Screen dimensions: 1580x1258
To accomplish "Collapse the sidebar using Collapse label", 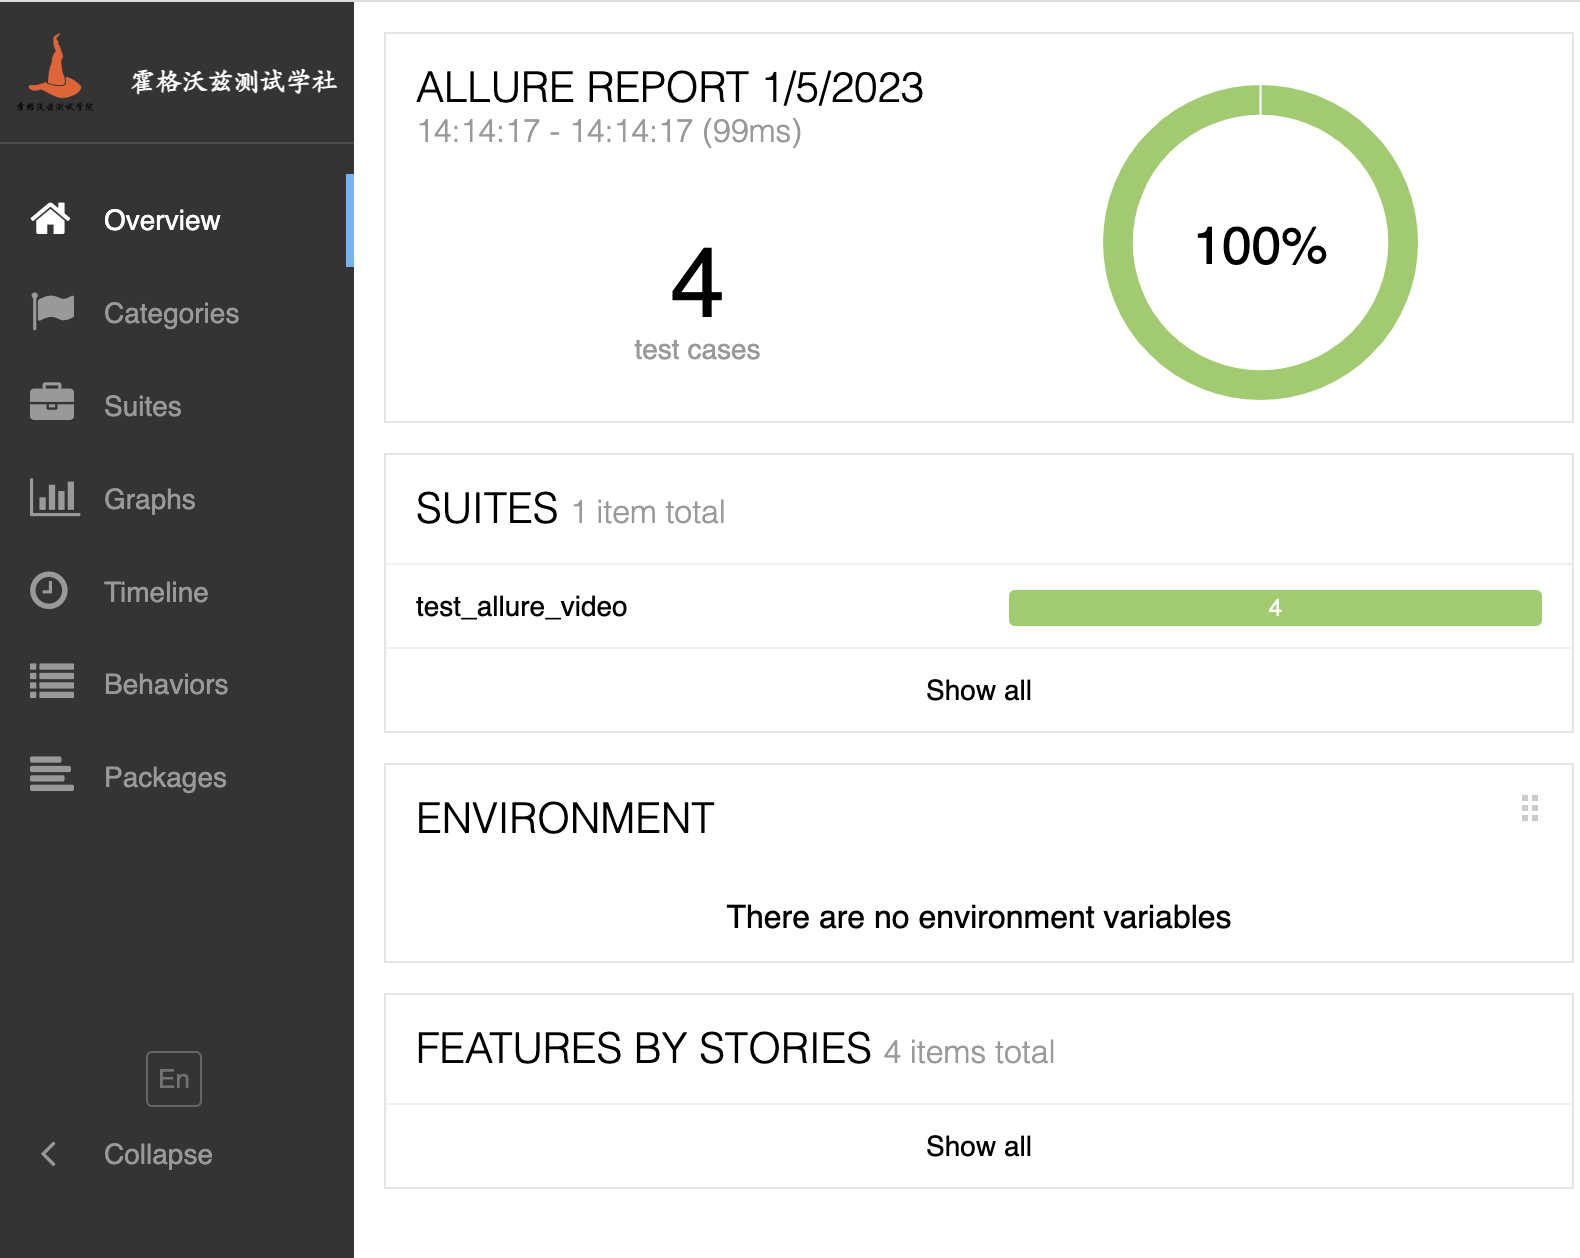I will pyautogui.click(x=158, y=1154).
